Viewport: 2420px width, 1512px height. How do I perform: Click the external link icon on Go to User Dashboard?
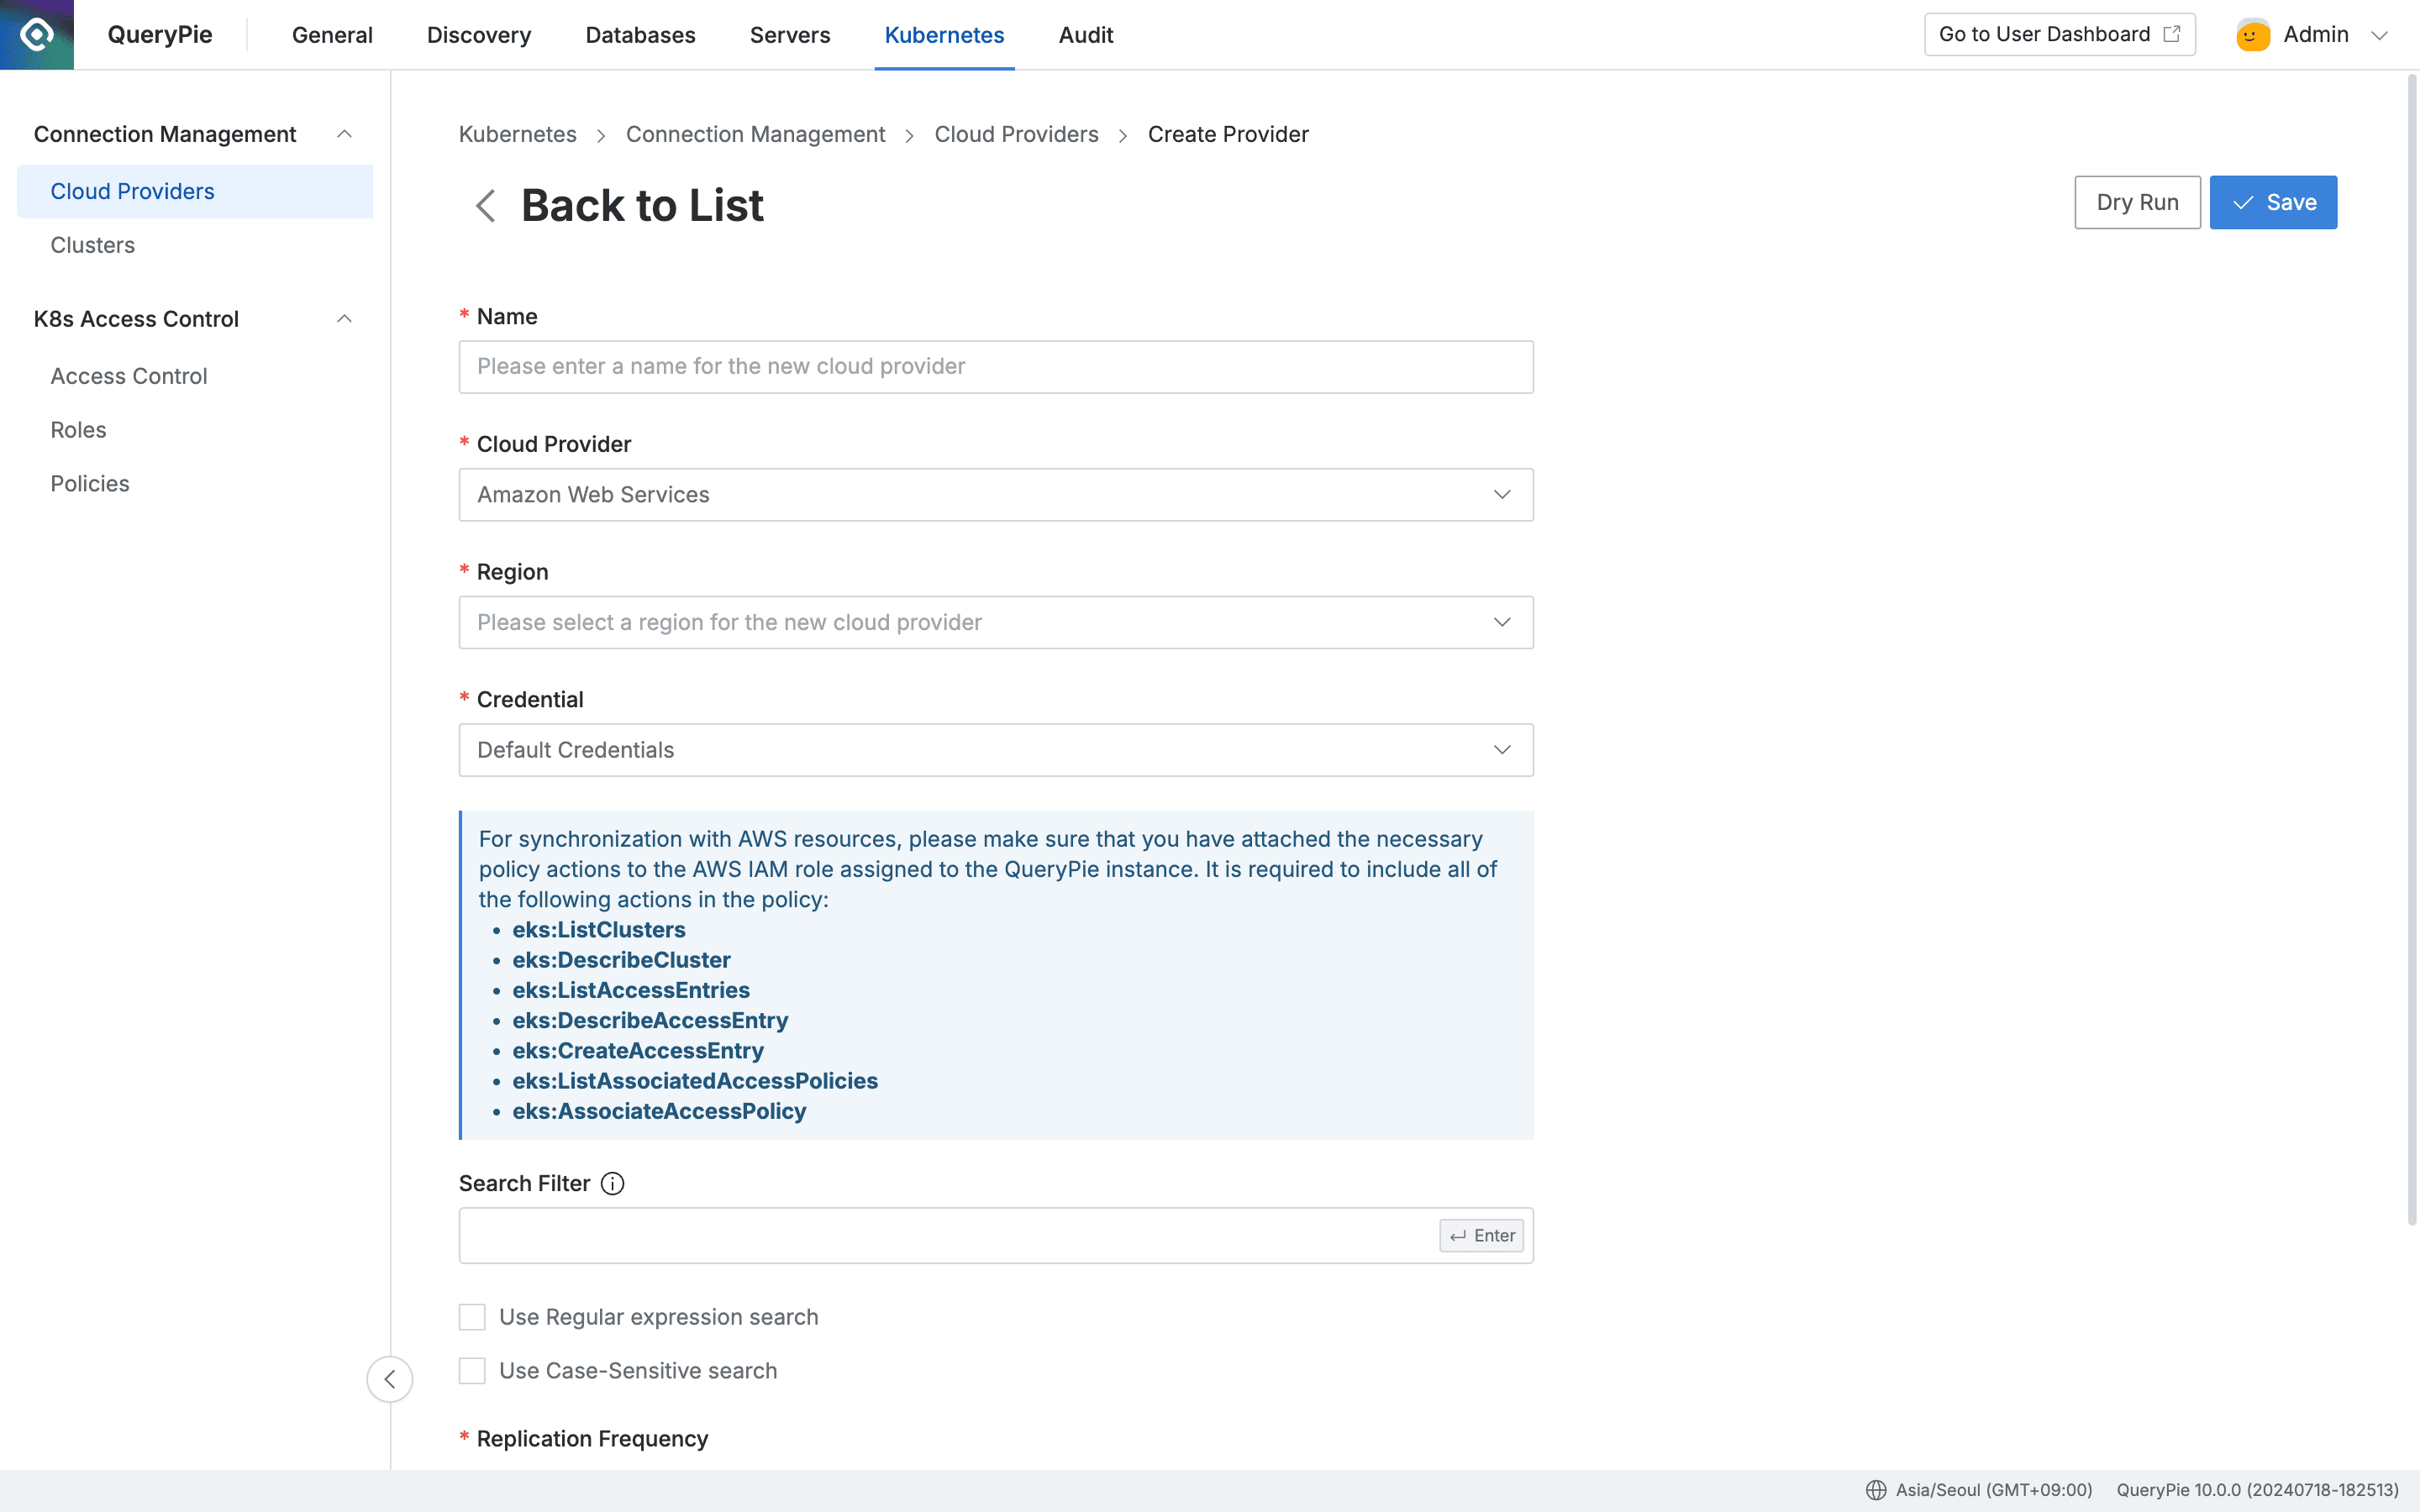pos(2172,33)
